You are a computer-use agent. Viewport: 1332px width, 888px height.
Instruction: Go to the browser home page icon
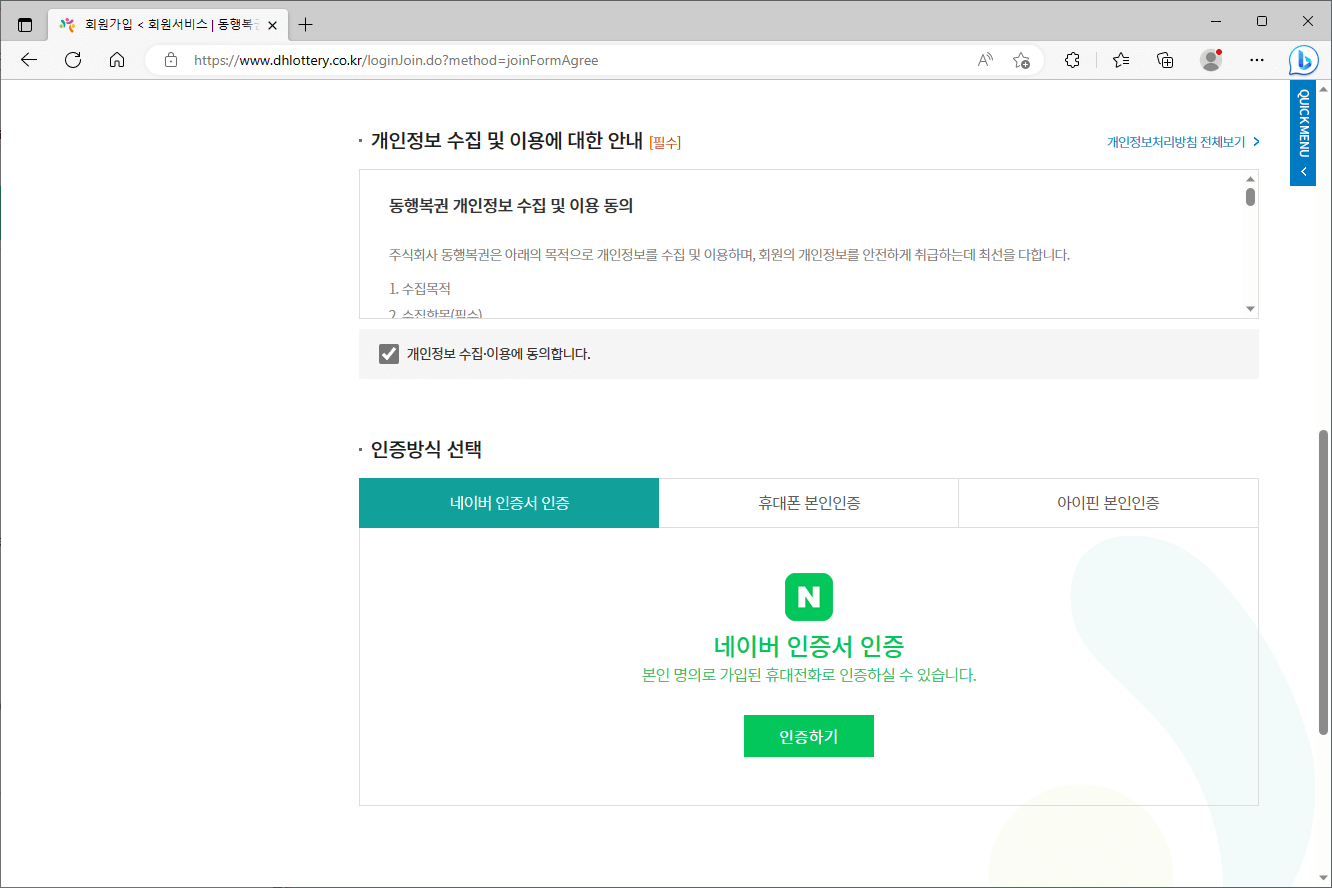[117, 60]
